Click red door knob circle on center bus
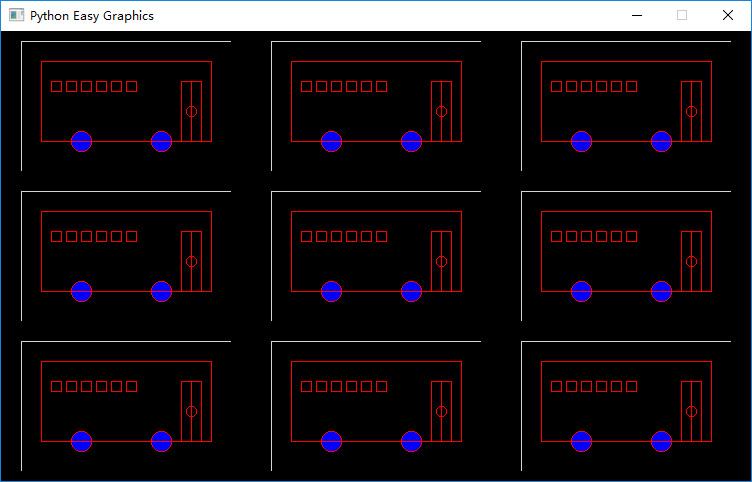Viewport: 752px width, 482px height. 441,261
